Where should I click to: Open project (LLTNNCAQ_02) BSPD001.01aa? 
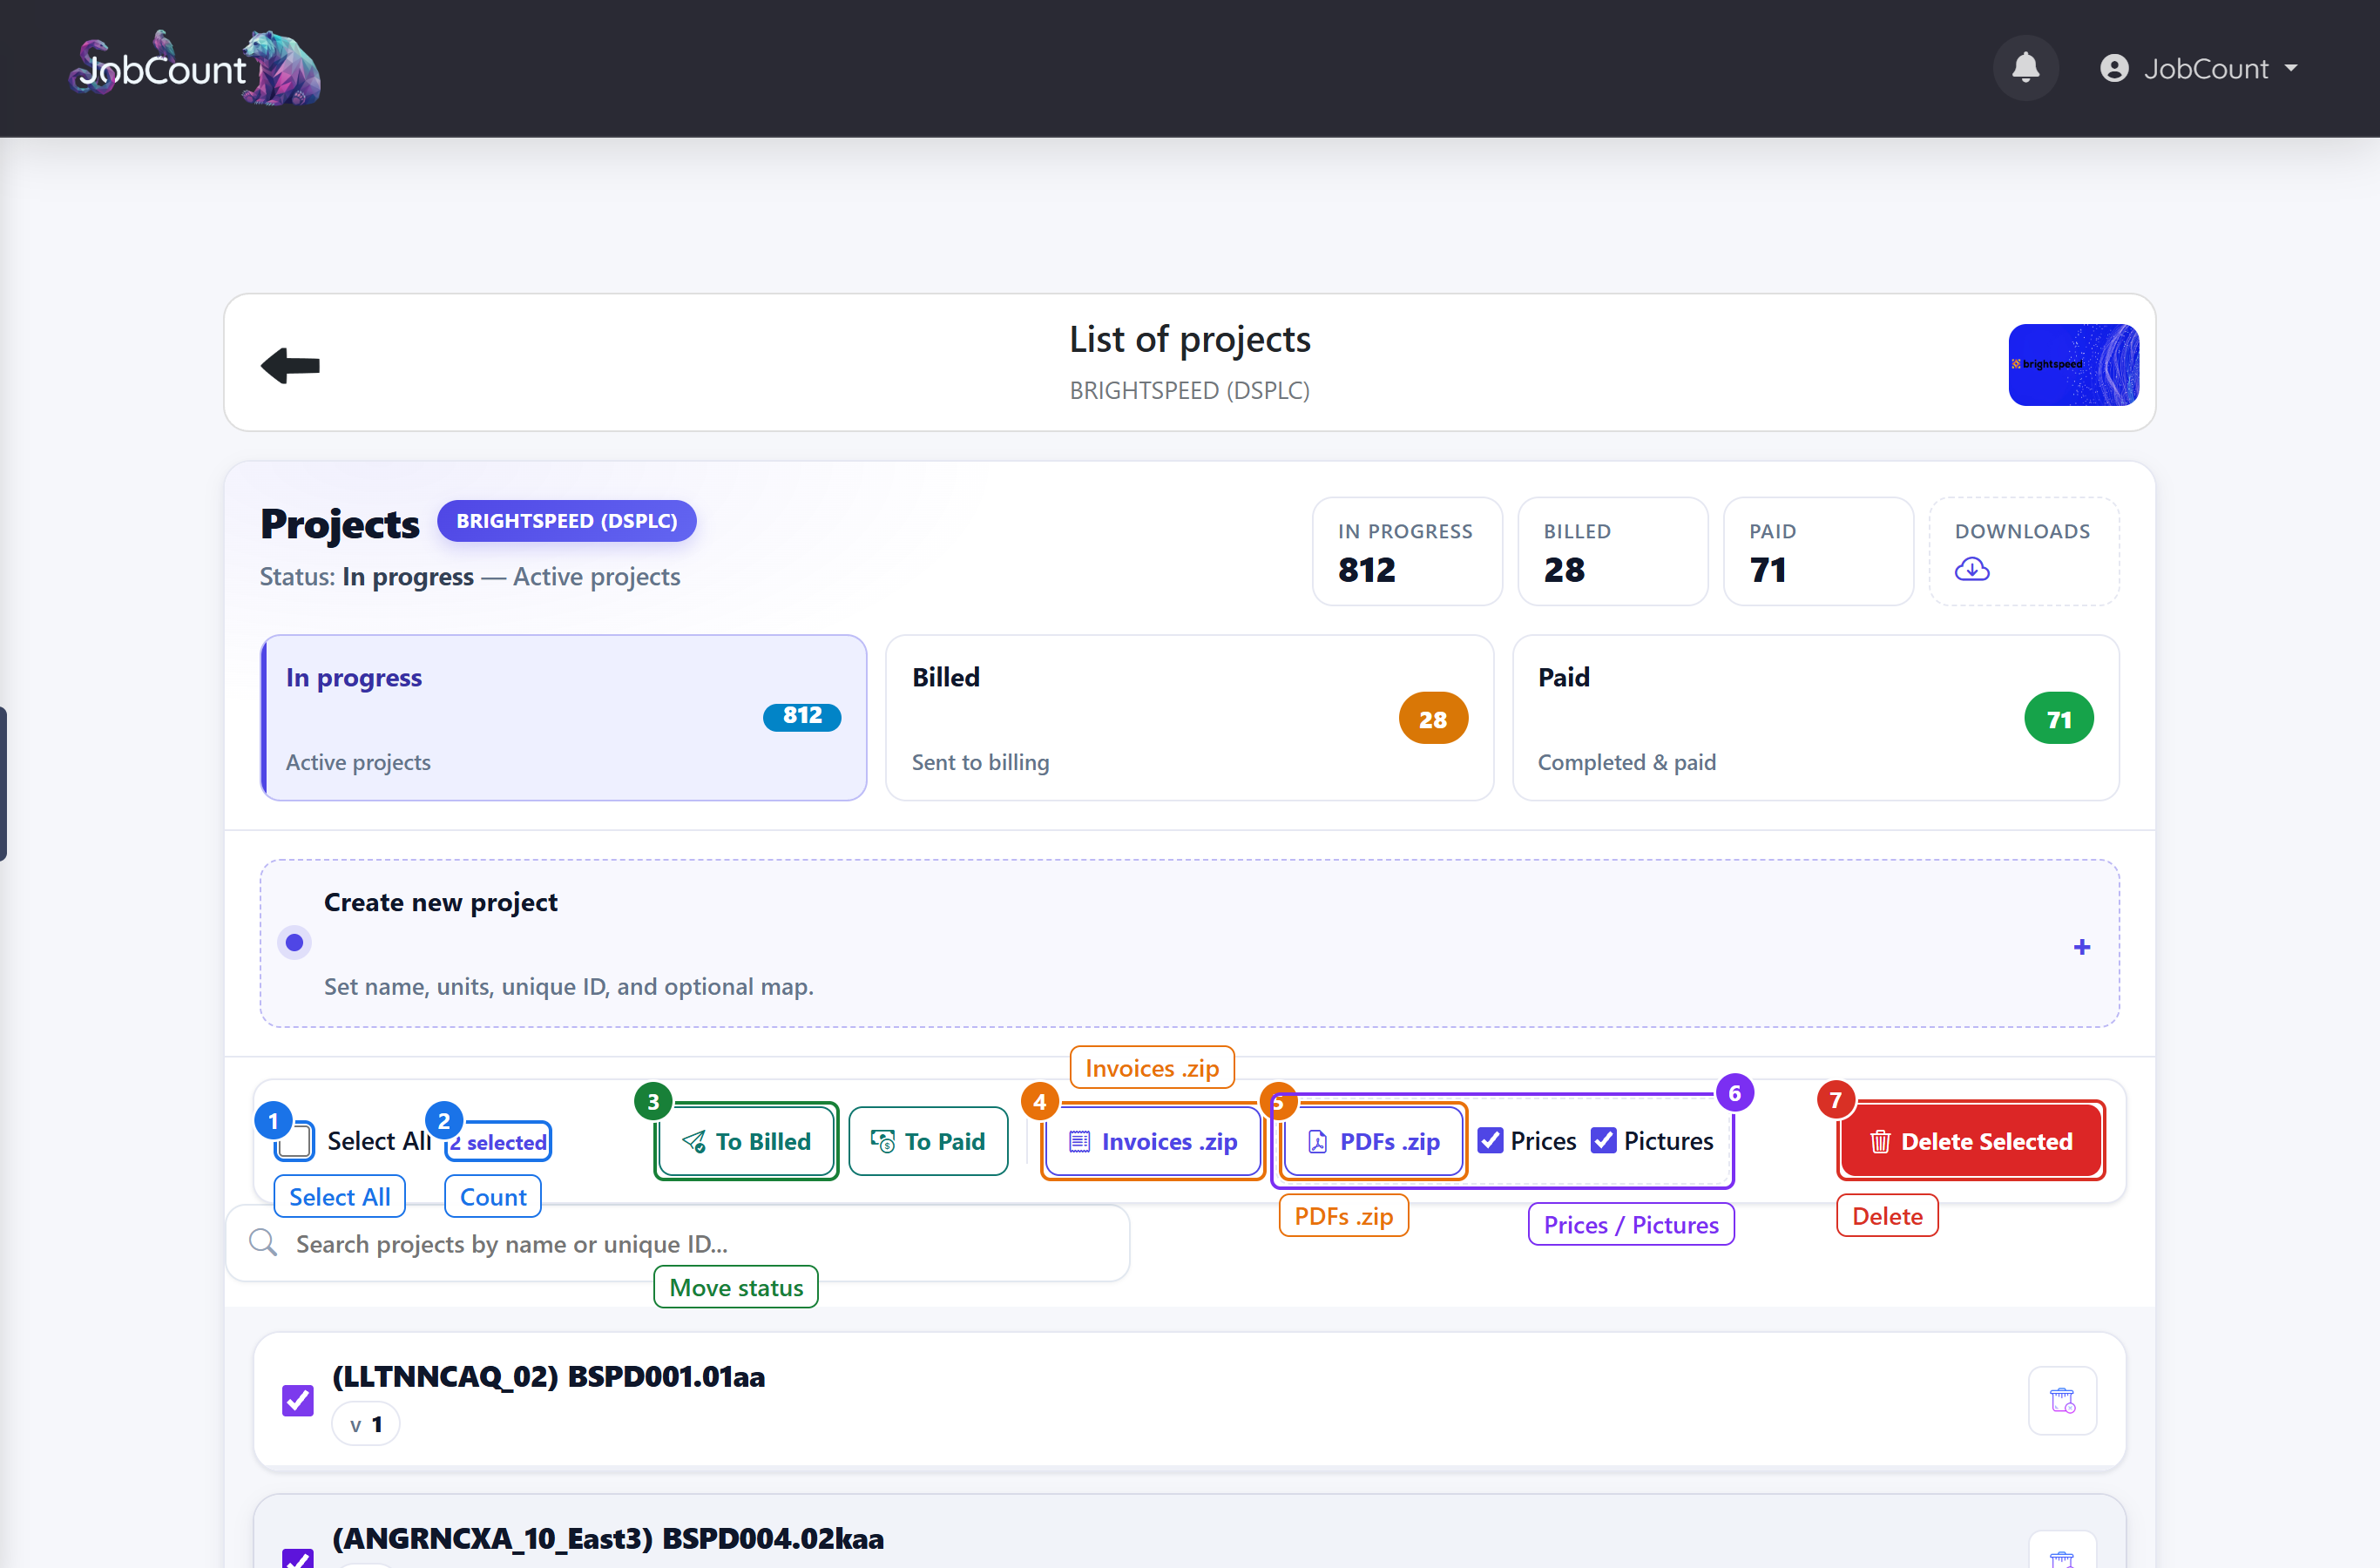pyautogui.click(x=548, y=1376)
